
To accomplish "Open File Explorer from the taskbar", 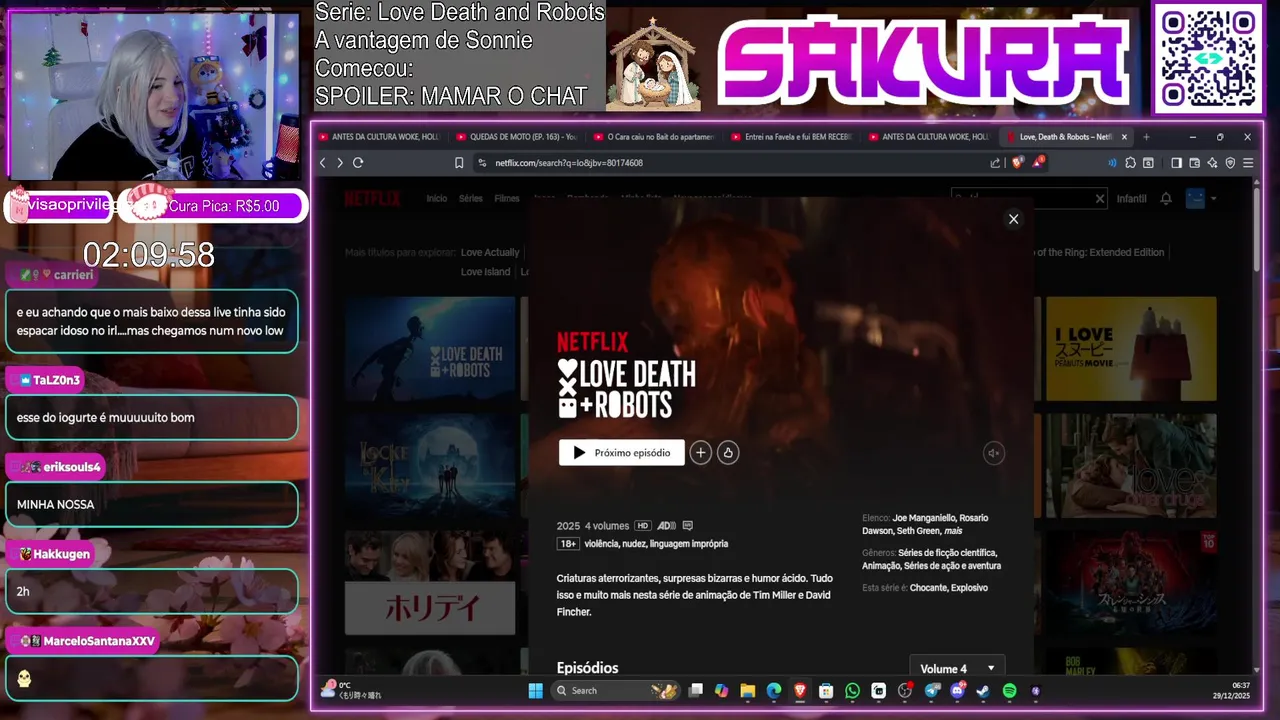I will (x=747, y=691).
